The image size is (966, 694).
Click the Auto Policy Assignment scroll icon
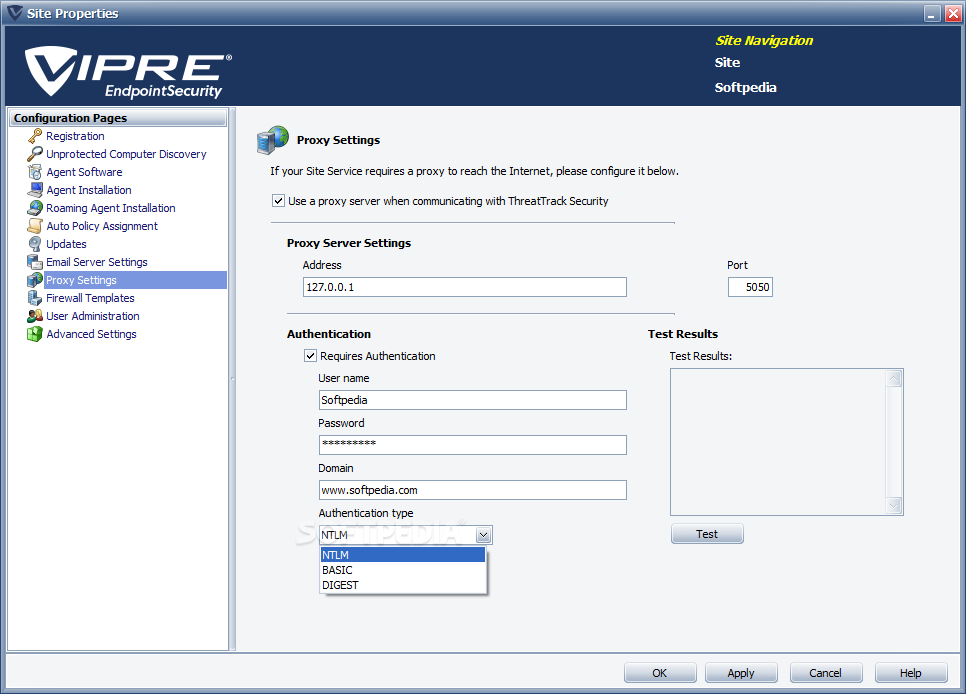coord(35,226)
